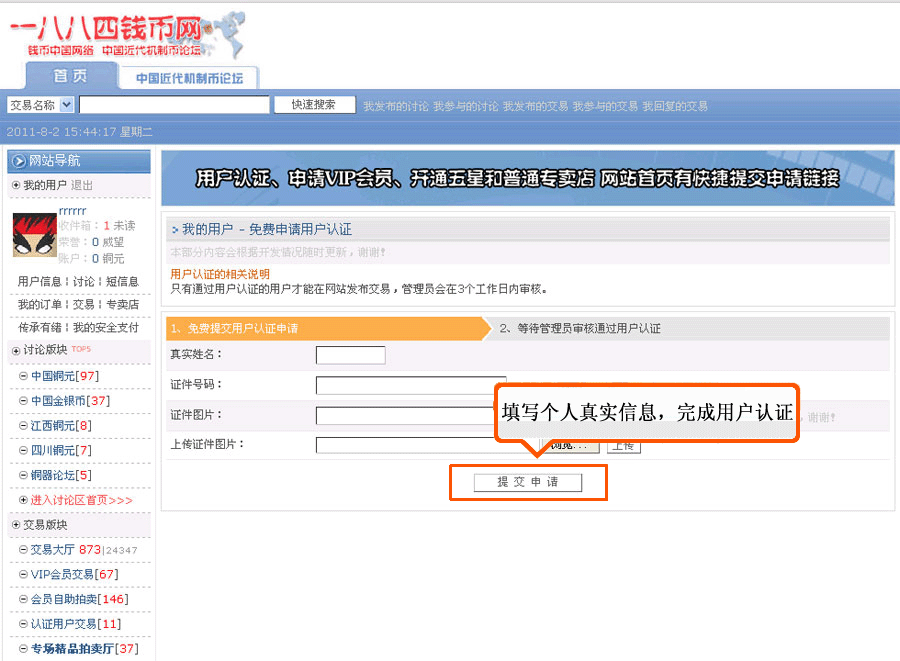The image size is (900, 661).
Task: Click the minus icon beside VIP会员交易
Action: point(23,575)
